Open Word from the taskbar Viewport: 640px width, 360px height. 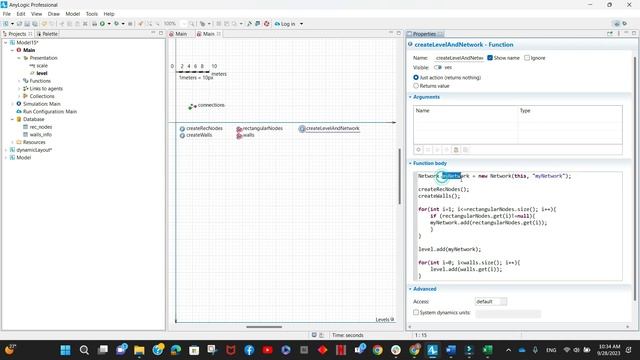[451, 350]
